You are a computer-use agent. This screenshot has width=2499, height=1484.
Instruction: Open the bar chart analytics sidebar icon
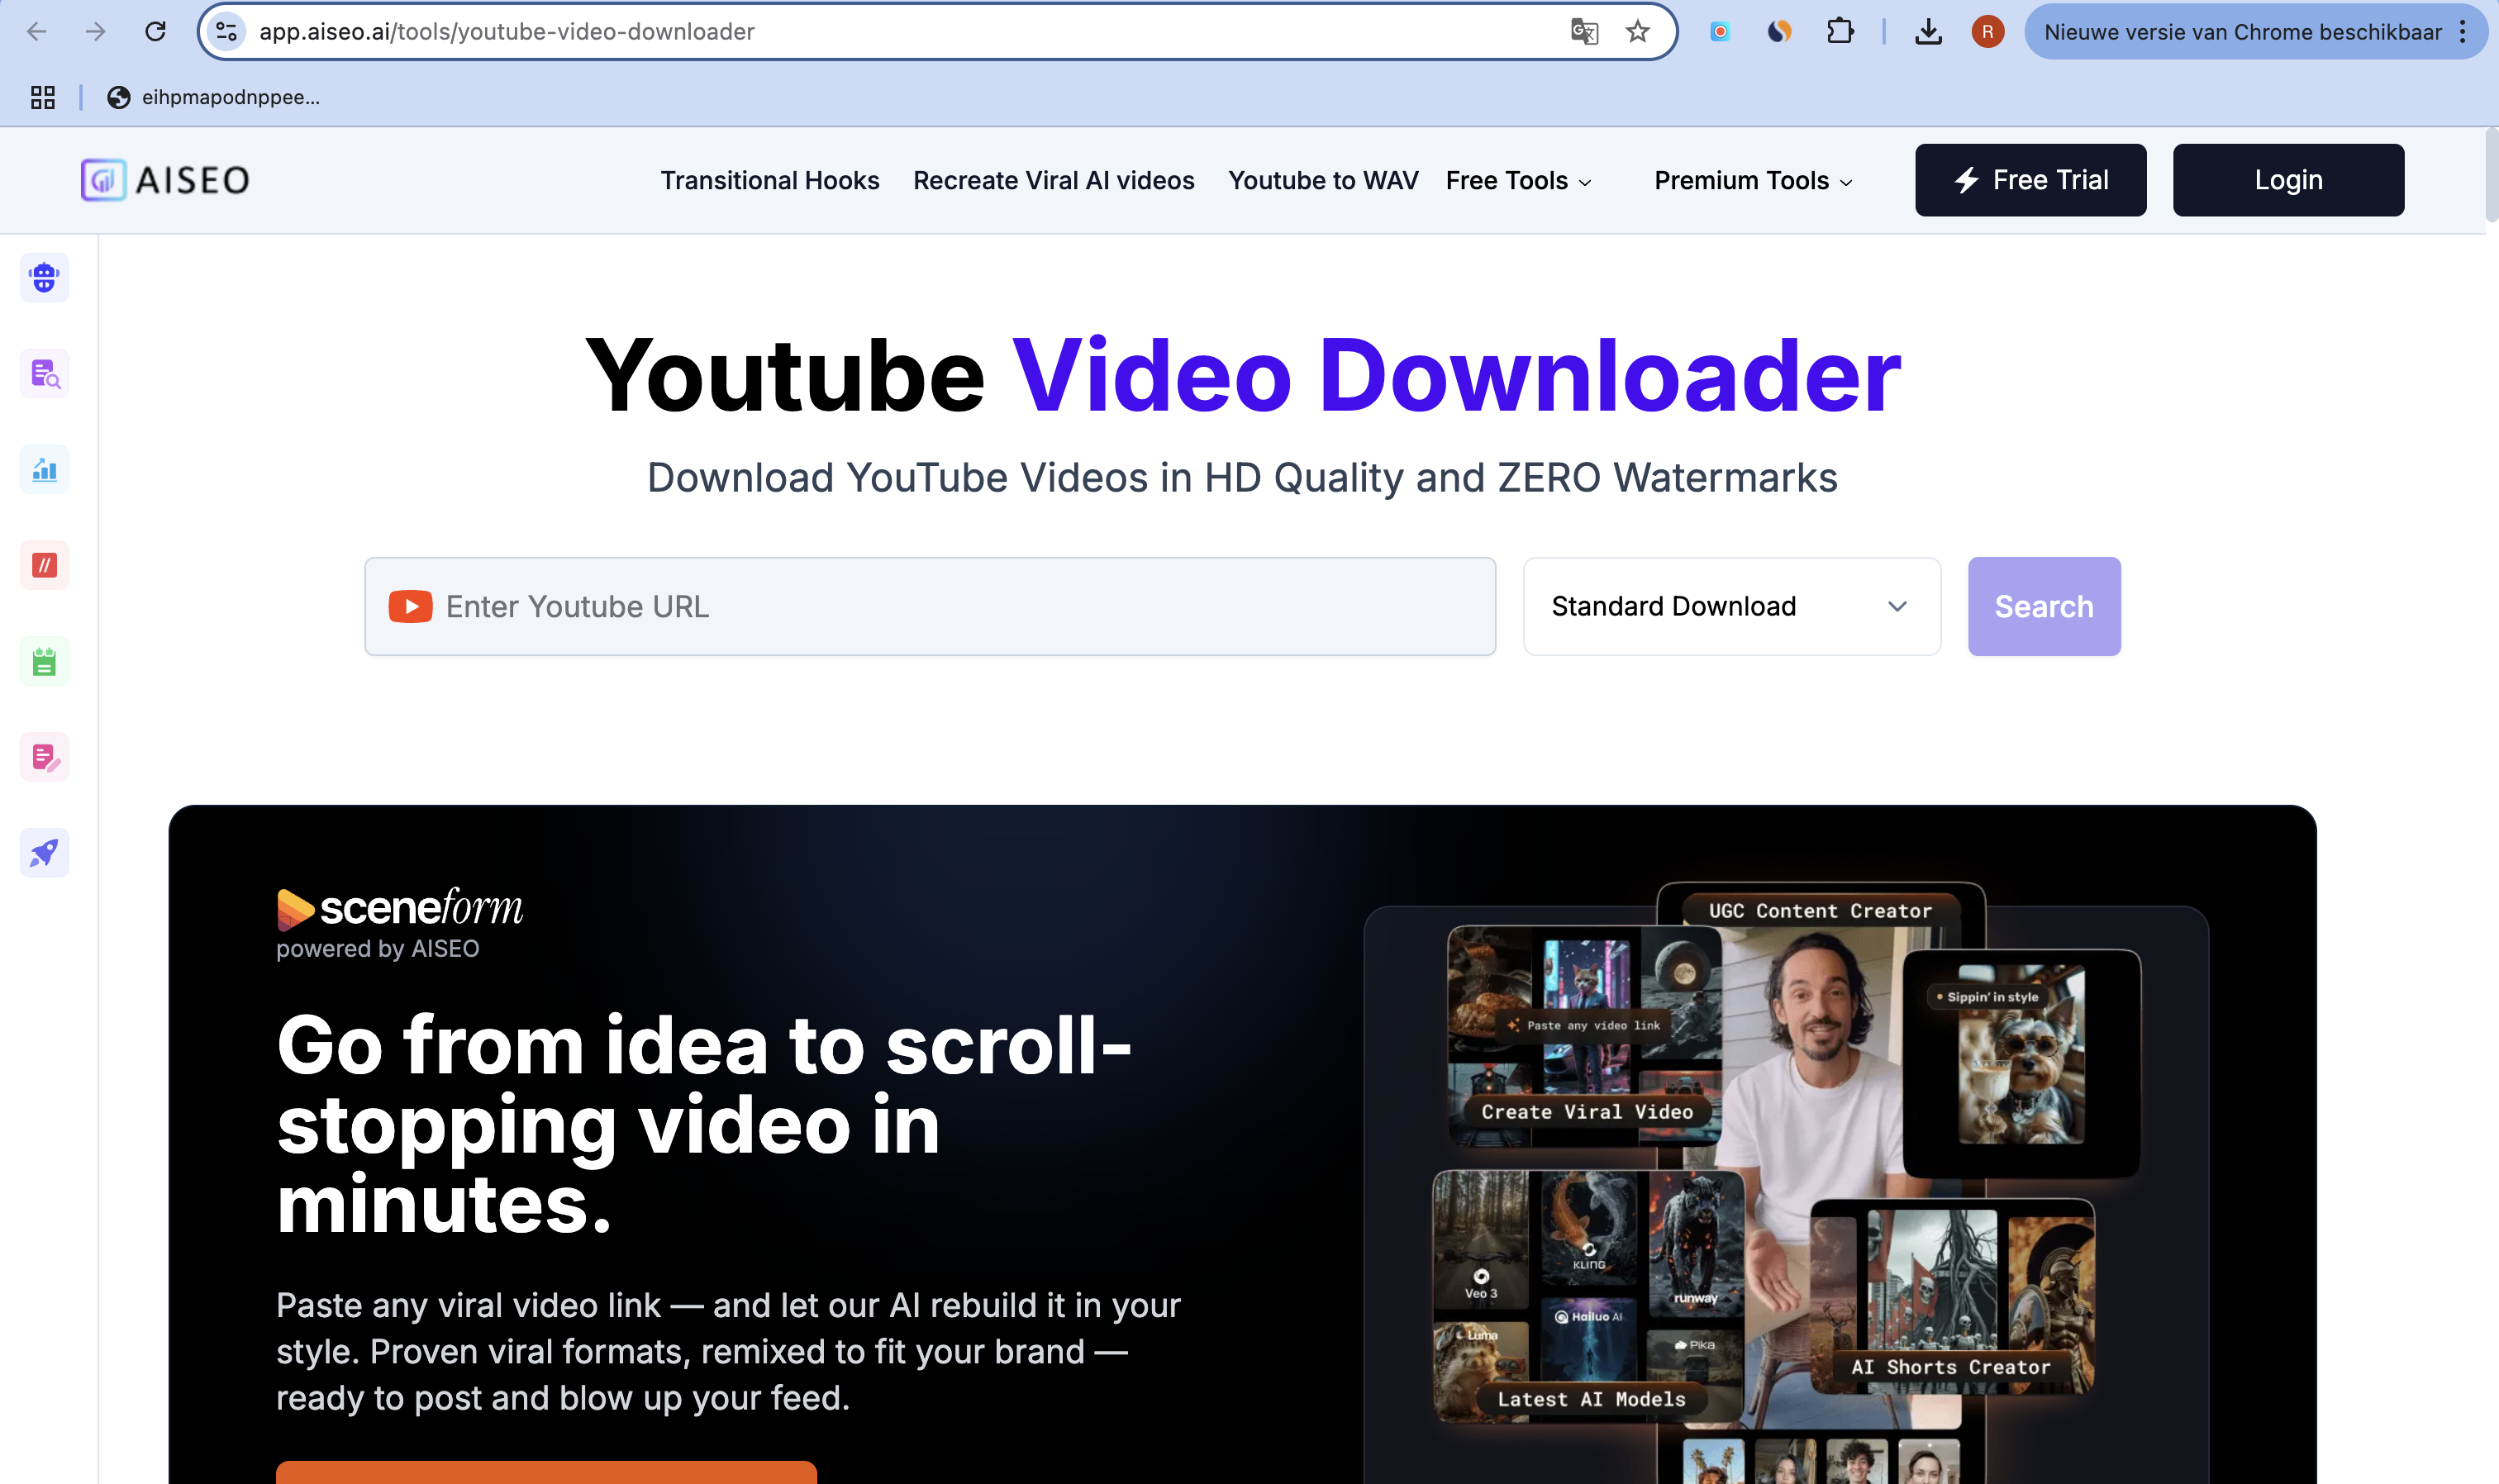click(44, 469)
